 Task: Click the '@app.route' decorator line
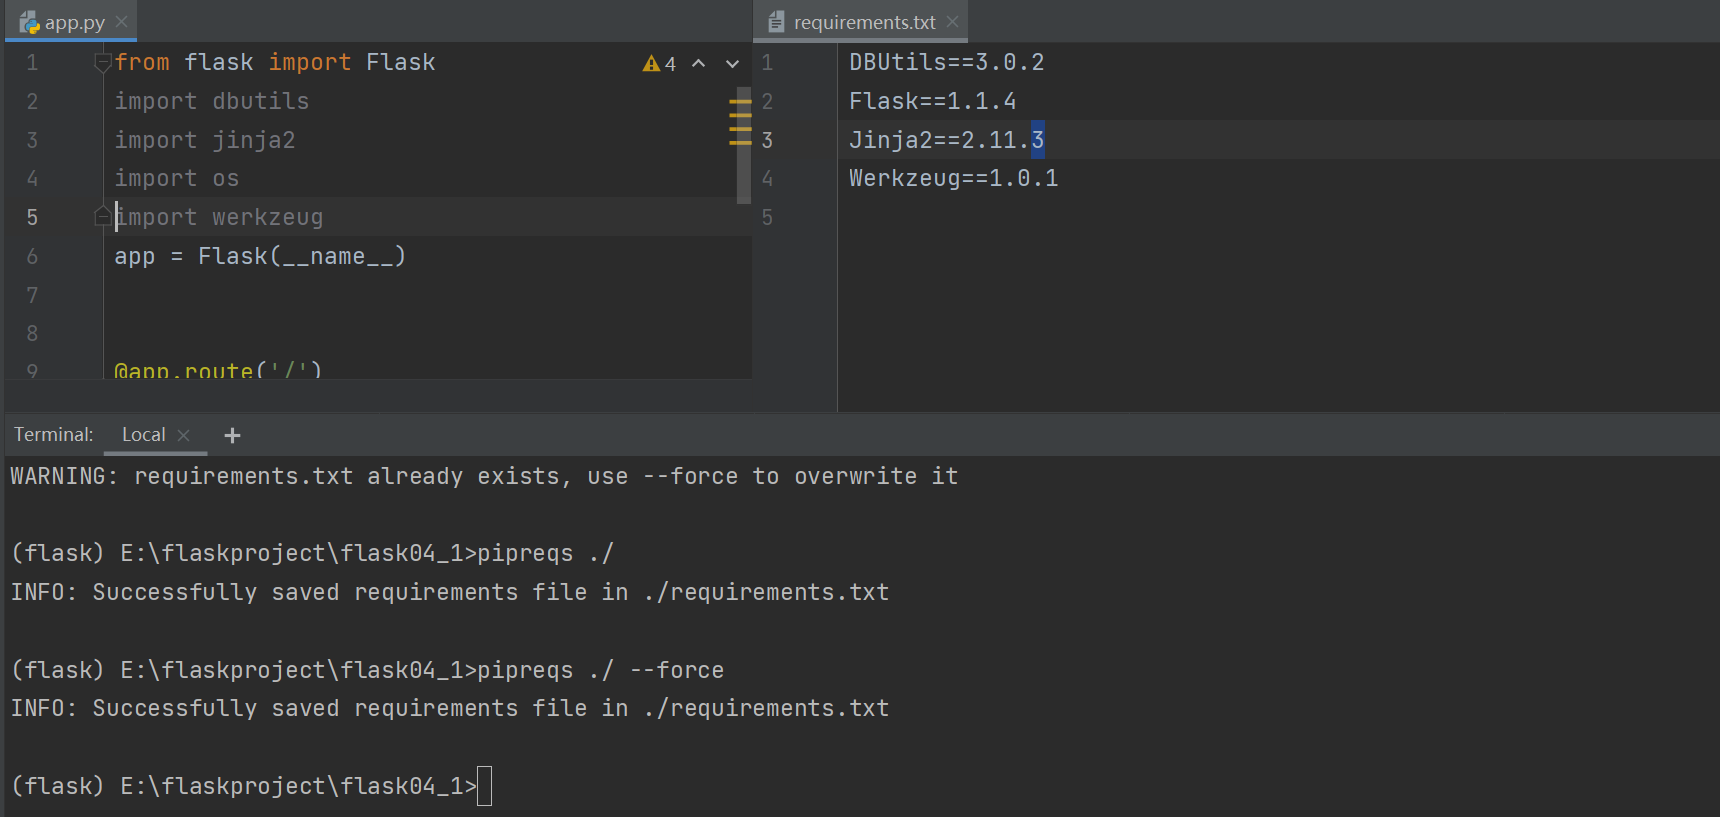pyautogui.click(x=218, y=369)
